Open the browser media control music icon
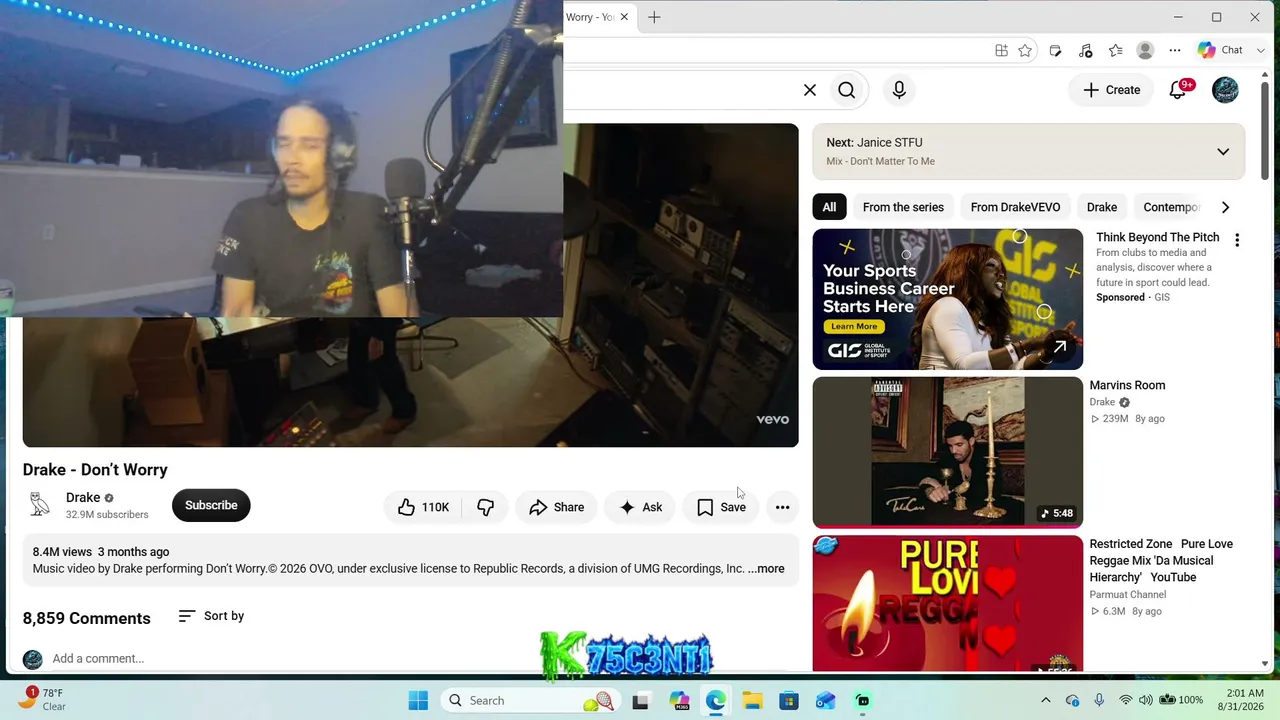Image resolution: width=1280 pixels, height=720 pixels. point(1085,51)
